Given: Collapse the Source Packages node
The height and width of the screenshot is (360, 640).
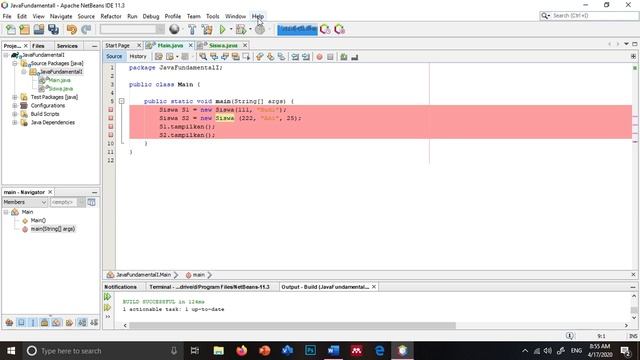Looking at the screenshot, I should pyautogui.click(x=15, y=63).
